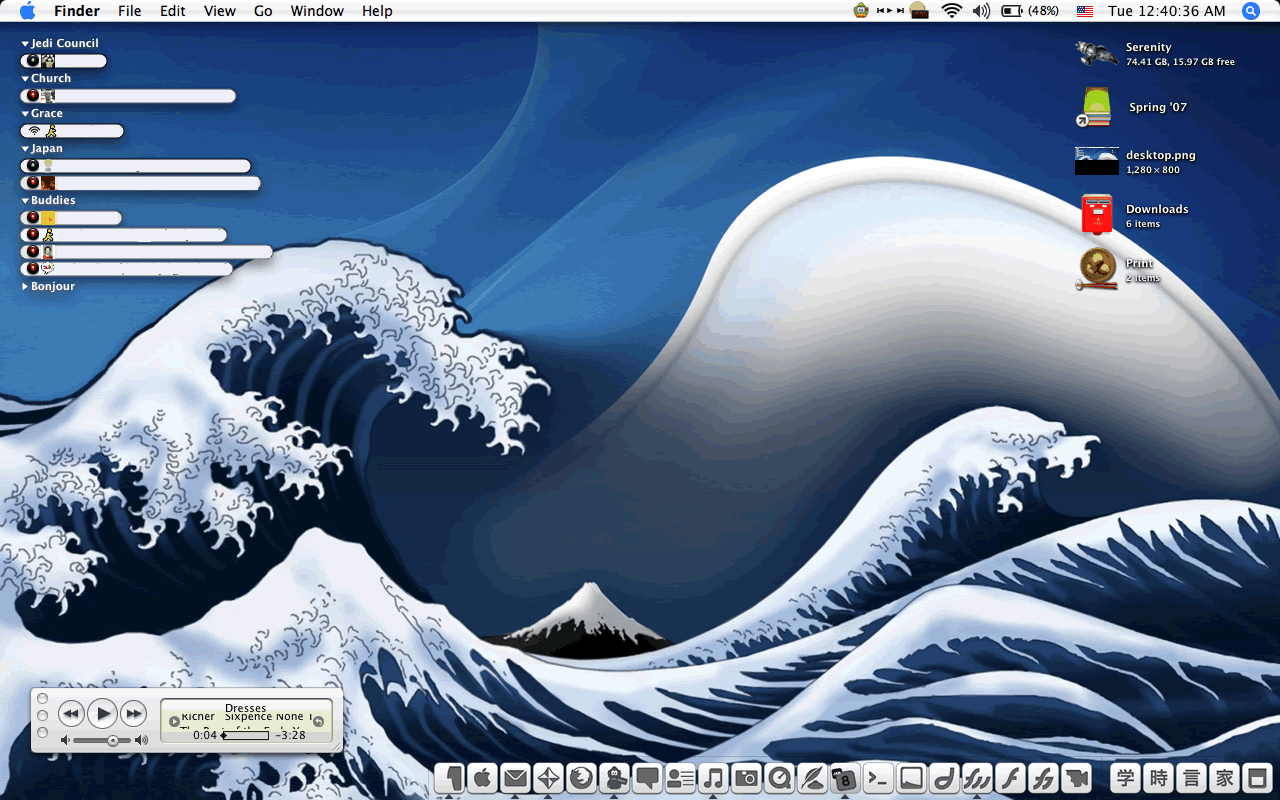The image size is (1280, 800).
Task: Collapse the Church buddy group
Action: [x=25, y=79]
